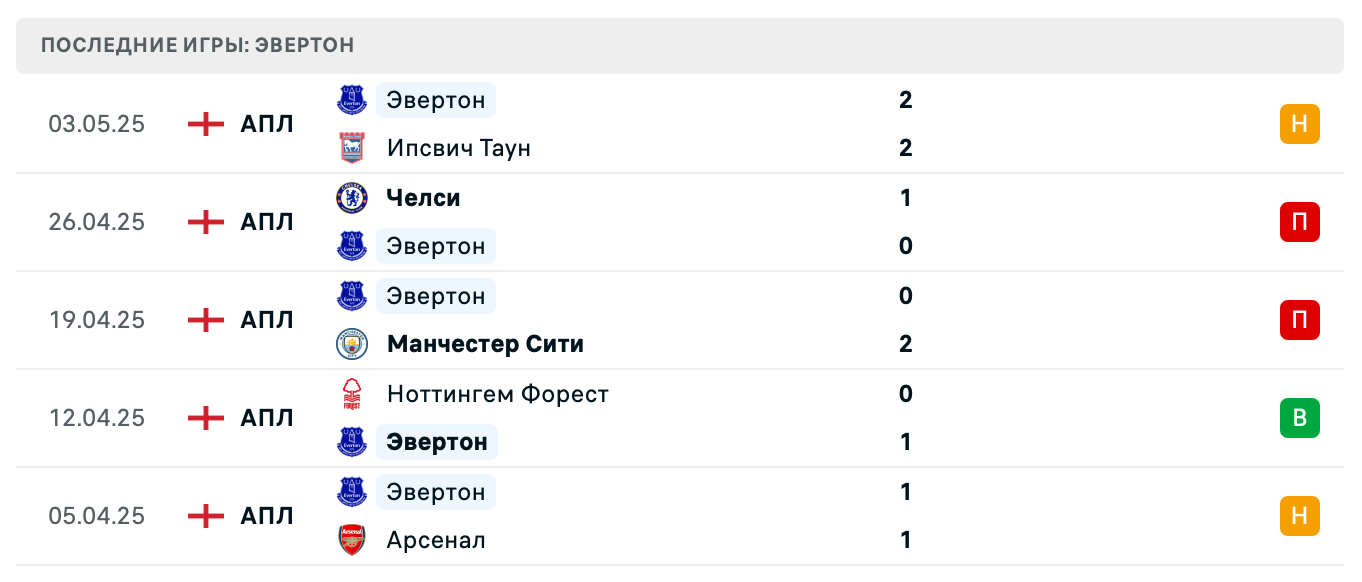Click the England flag next to 12.04.25

(204, 418)
